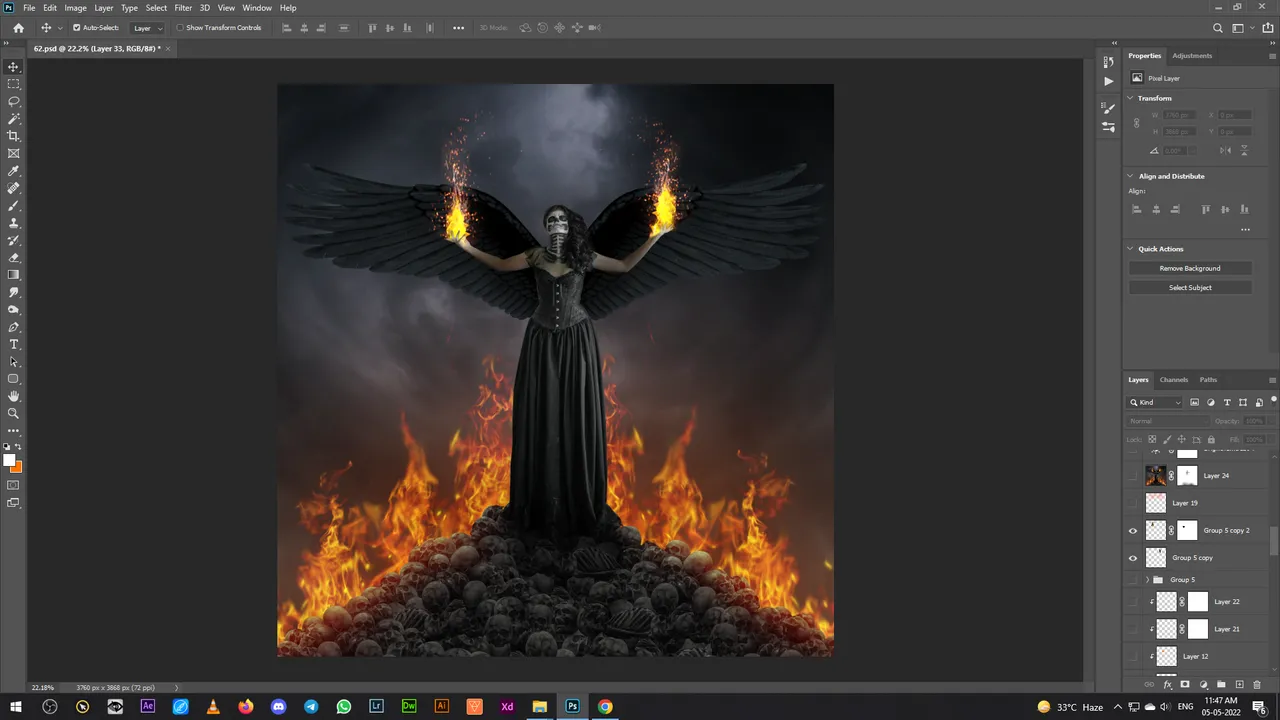Select the Clone Stamp tool

click(x=13, y=223)
